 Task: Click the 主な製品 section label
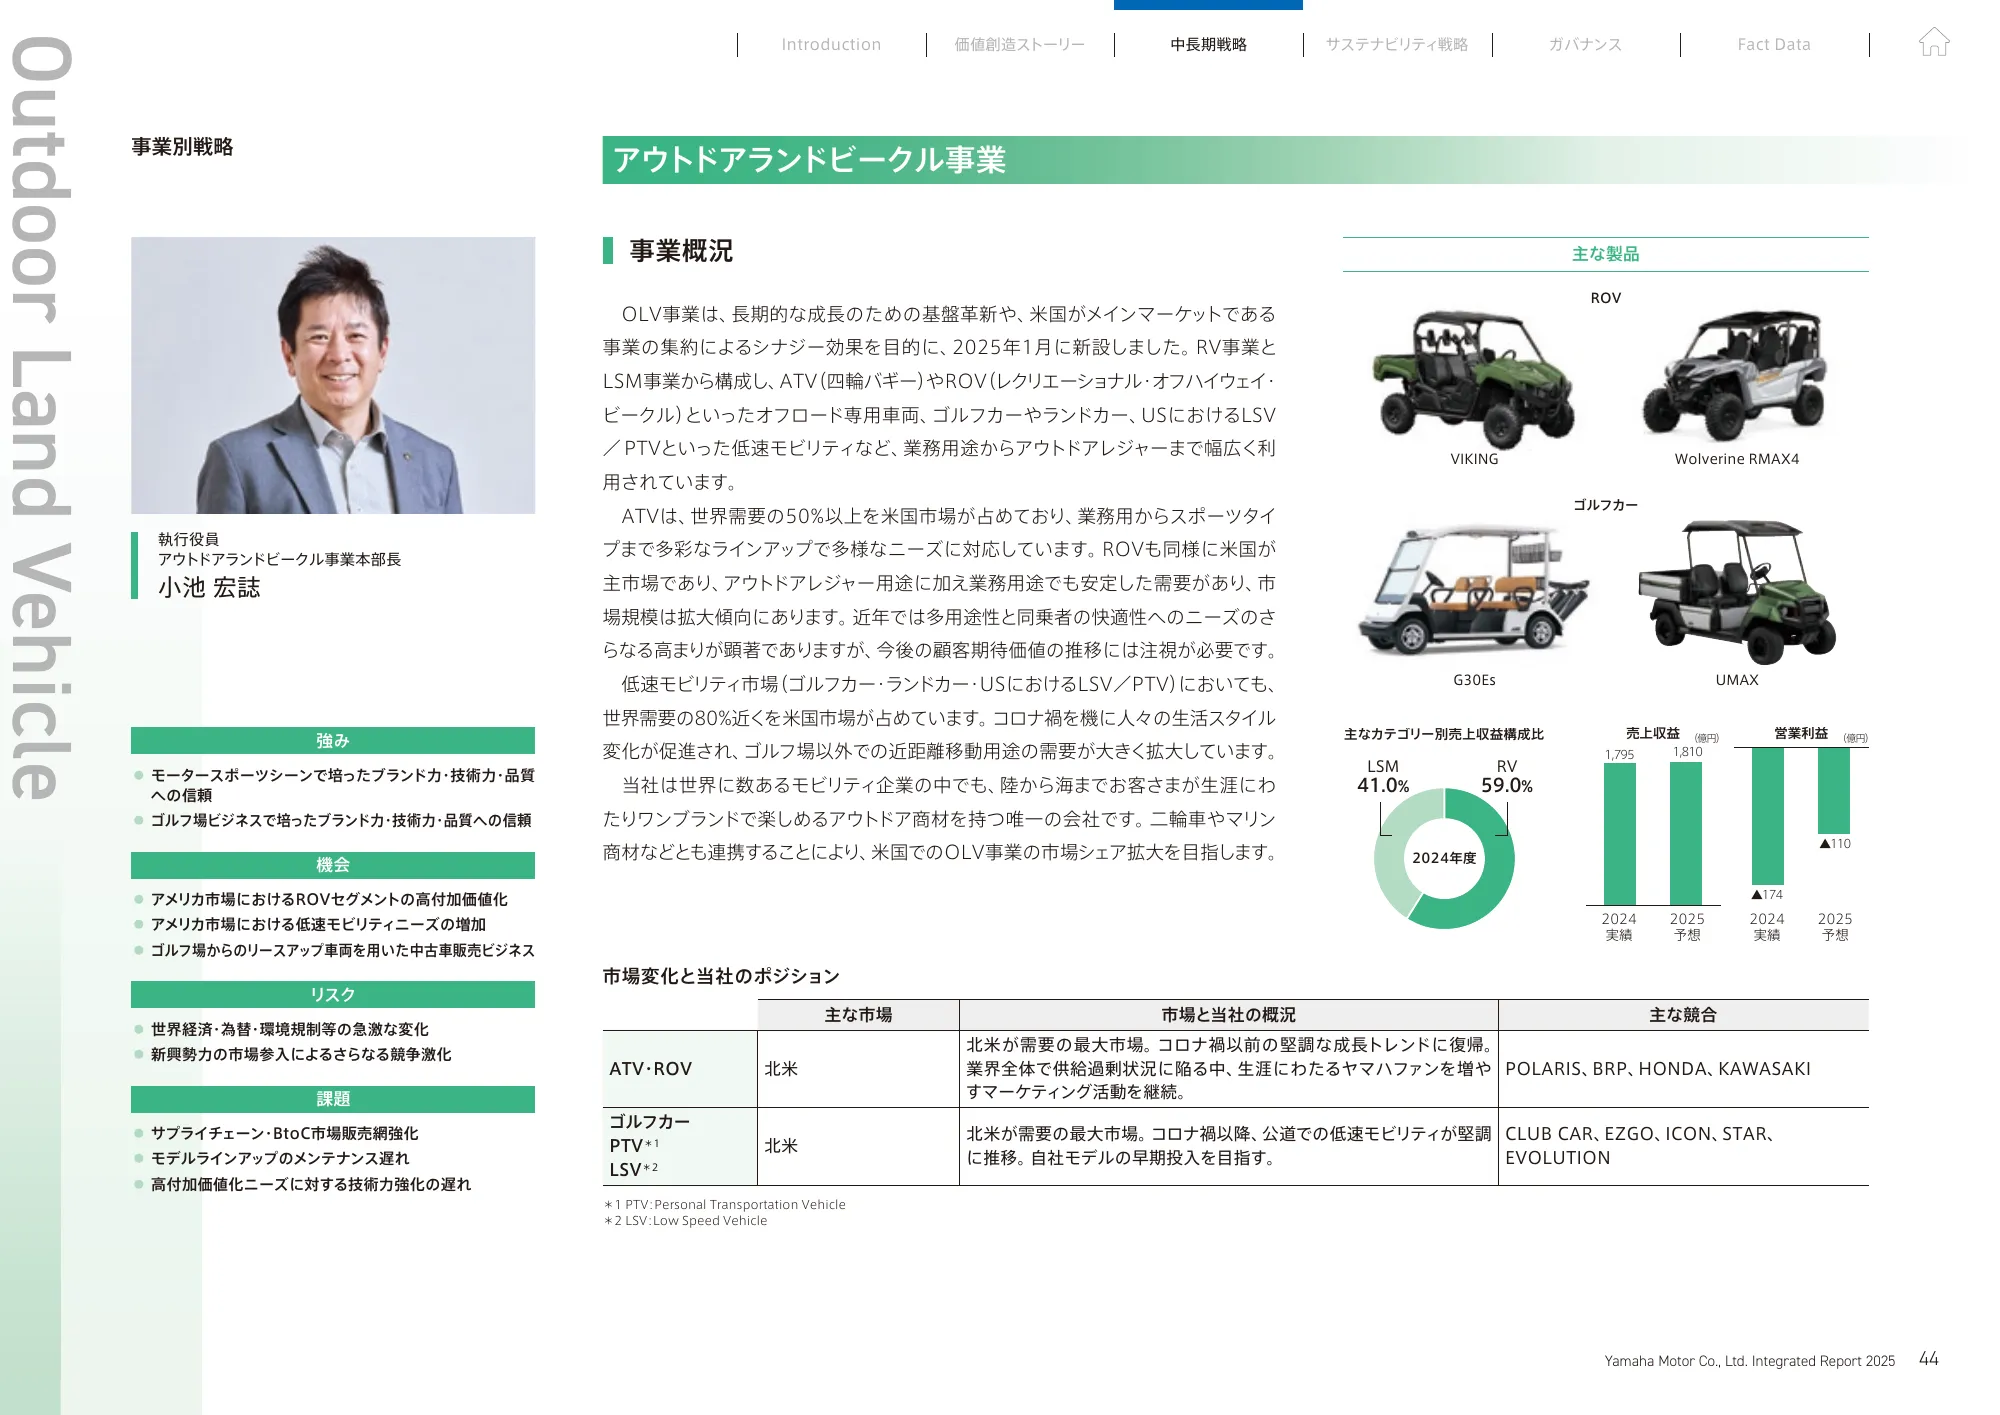pyautogui.click(x=1605, y=256)
